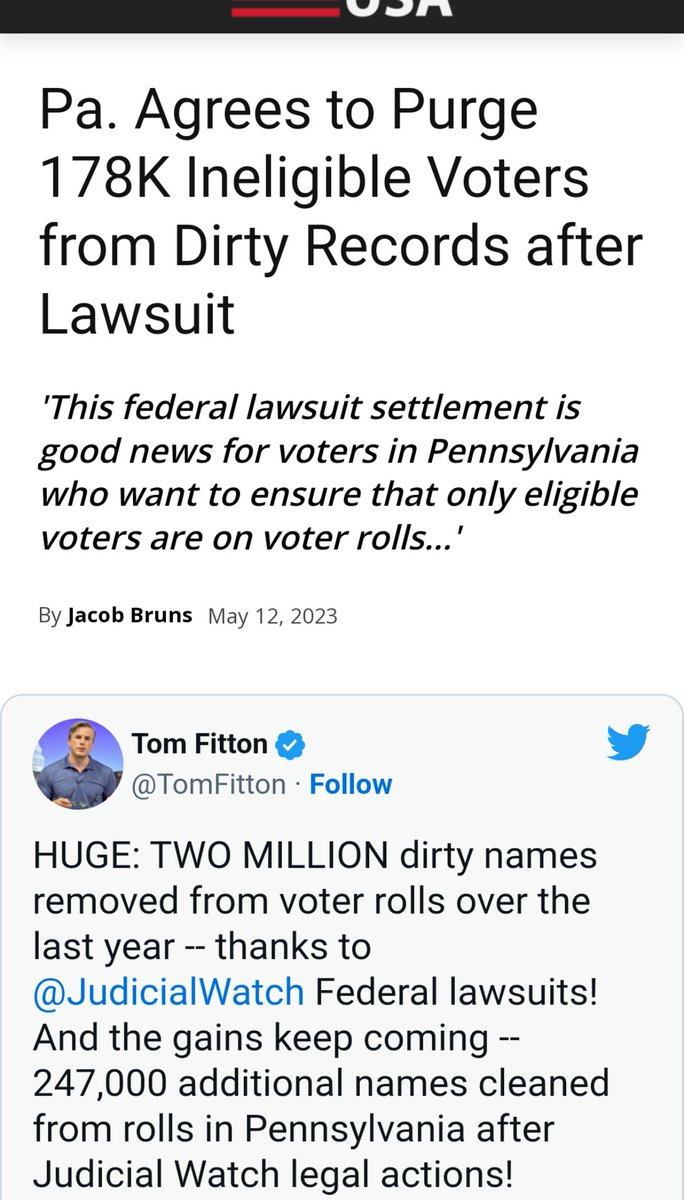Click the May 12, 2023 publish date
684x1200 pixels.
272,616
